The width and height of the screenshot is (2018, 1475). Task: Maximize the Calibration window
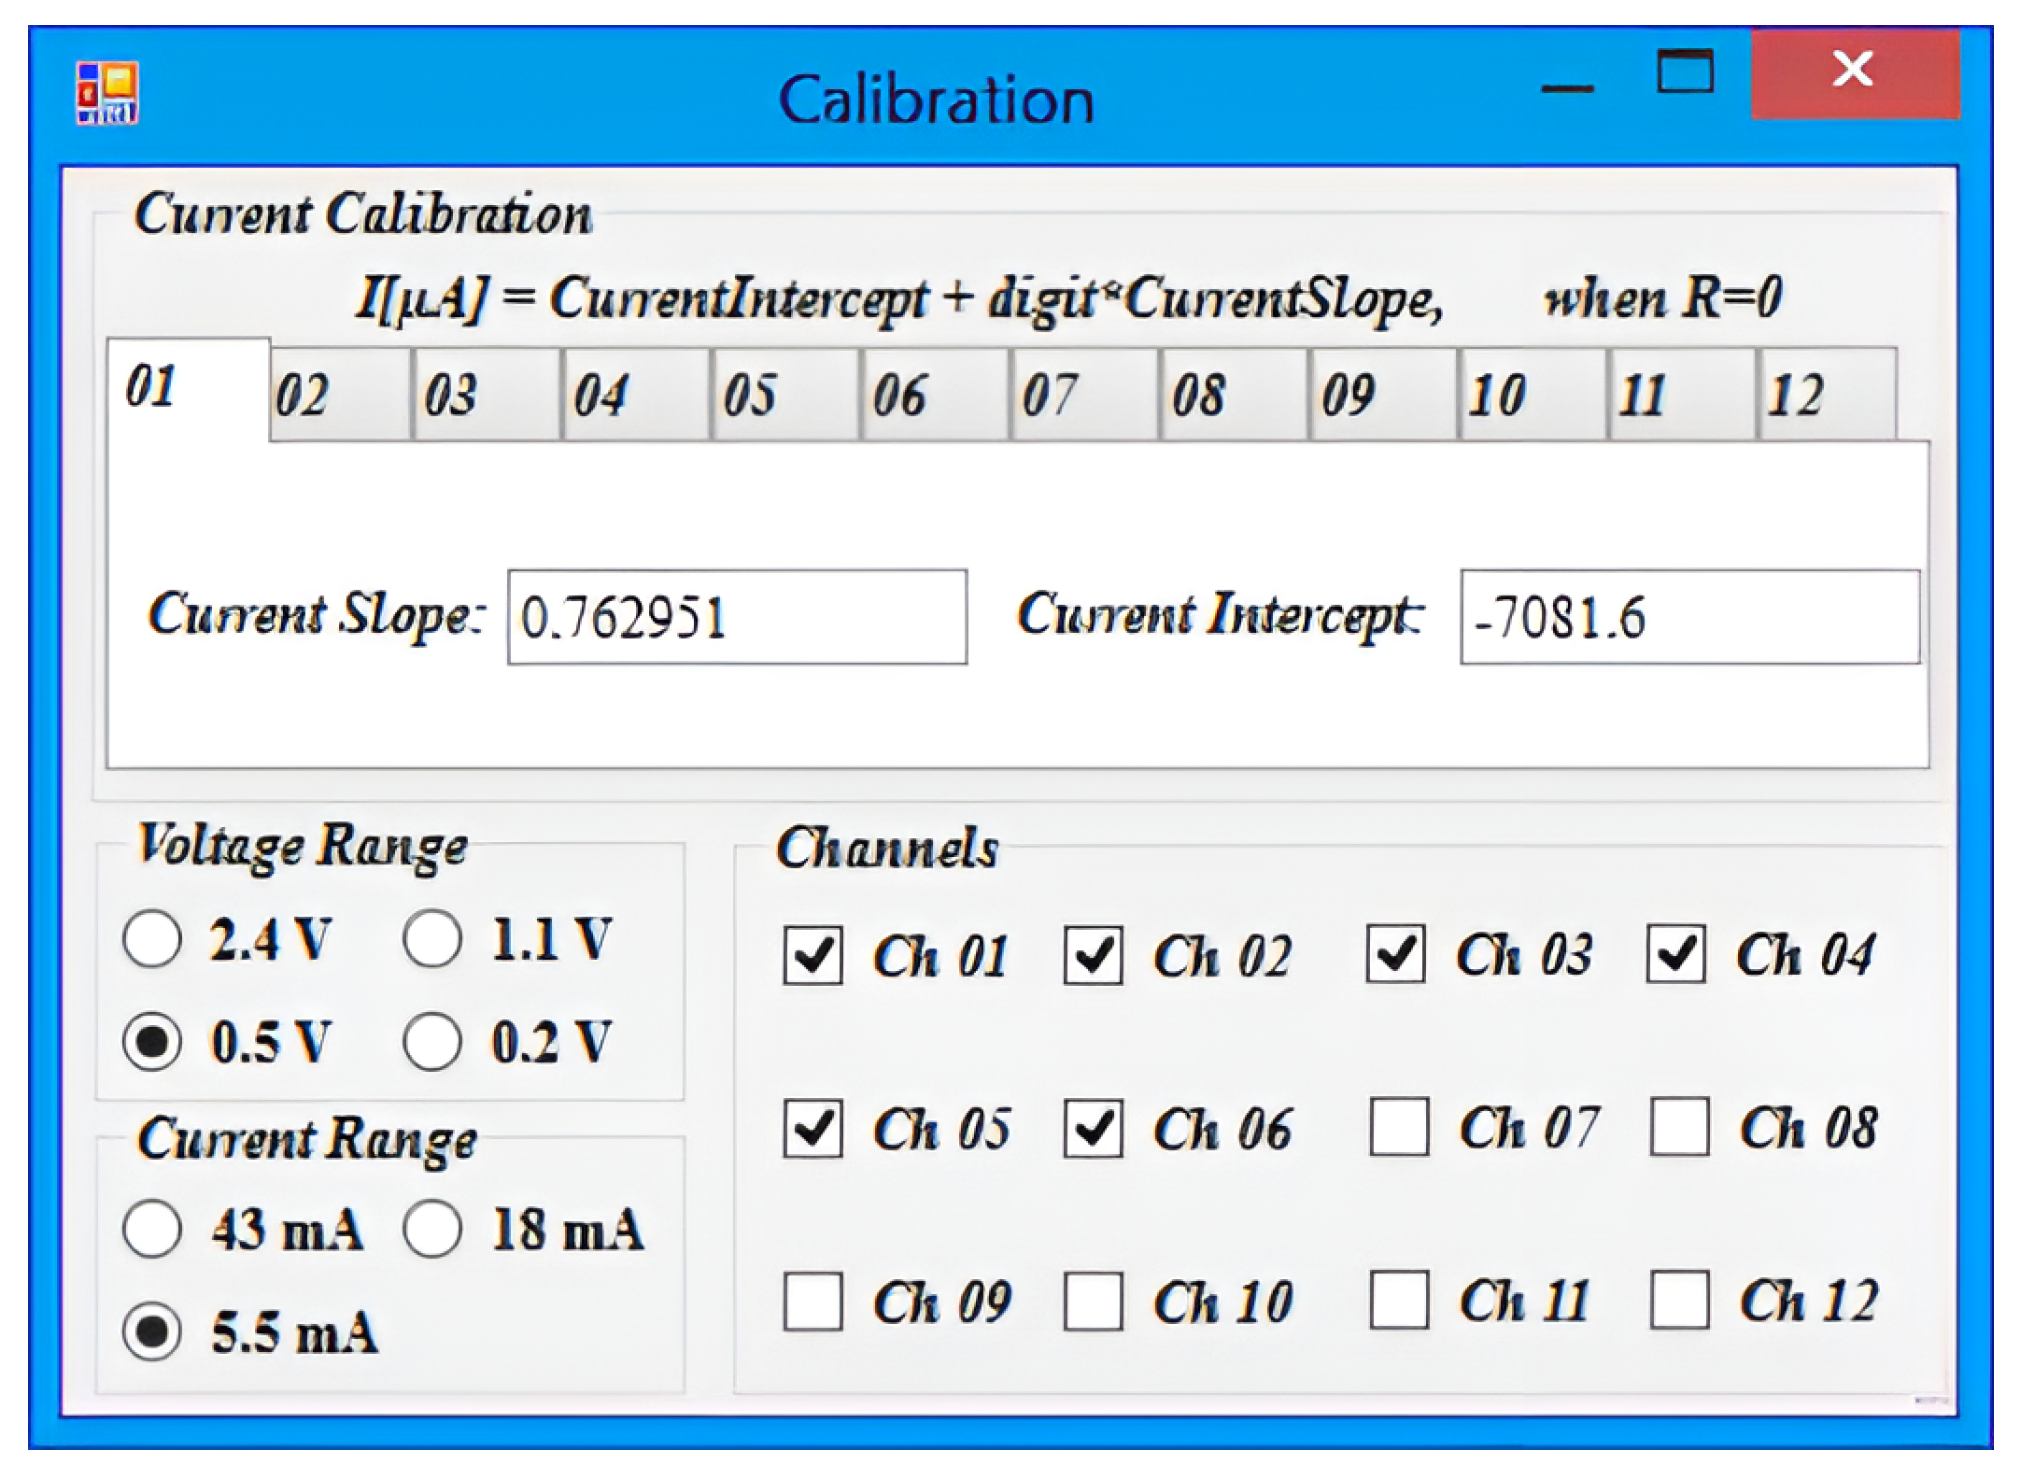pos(1685,72)
